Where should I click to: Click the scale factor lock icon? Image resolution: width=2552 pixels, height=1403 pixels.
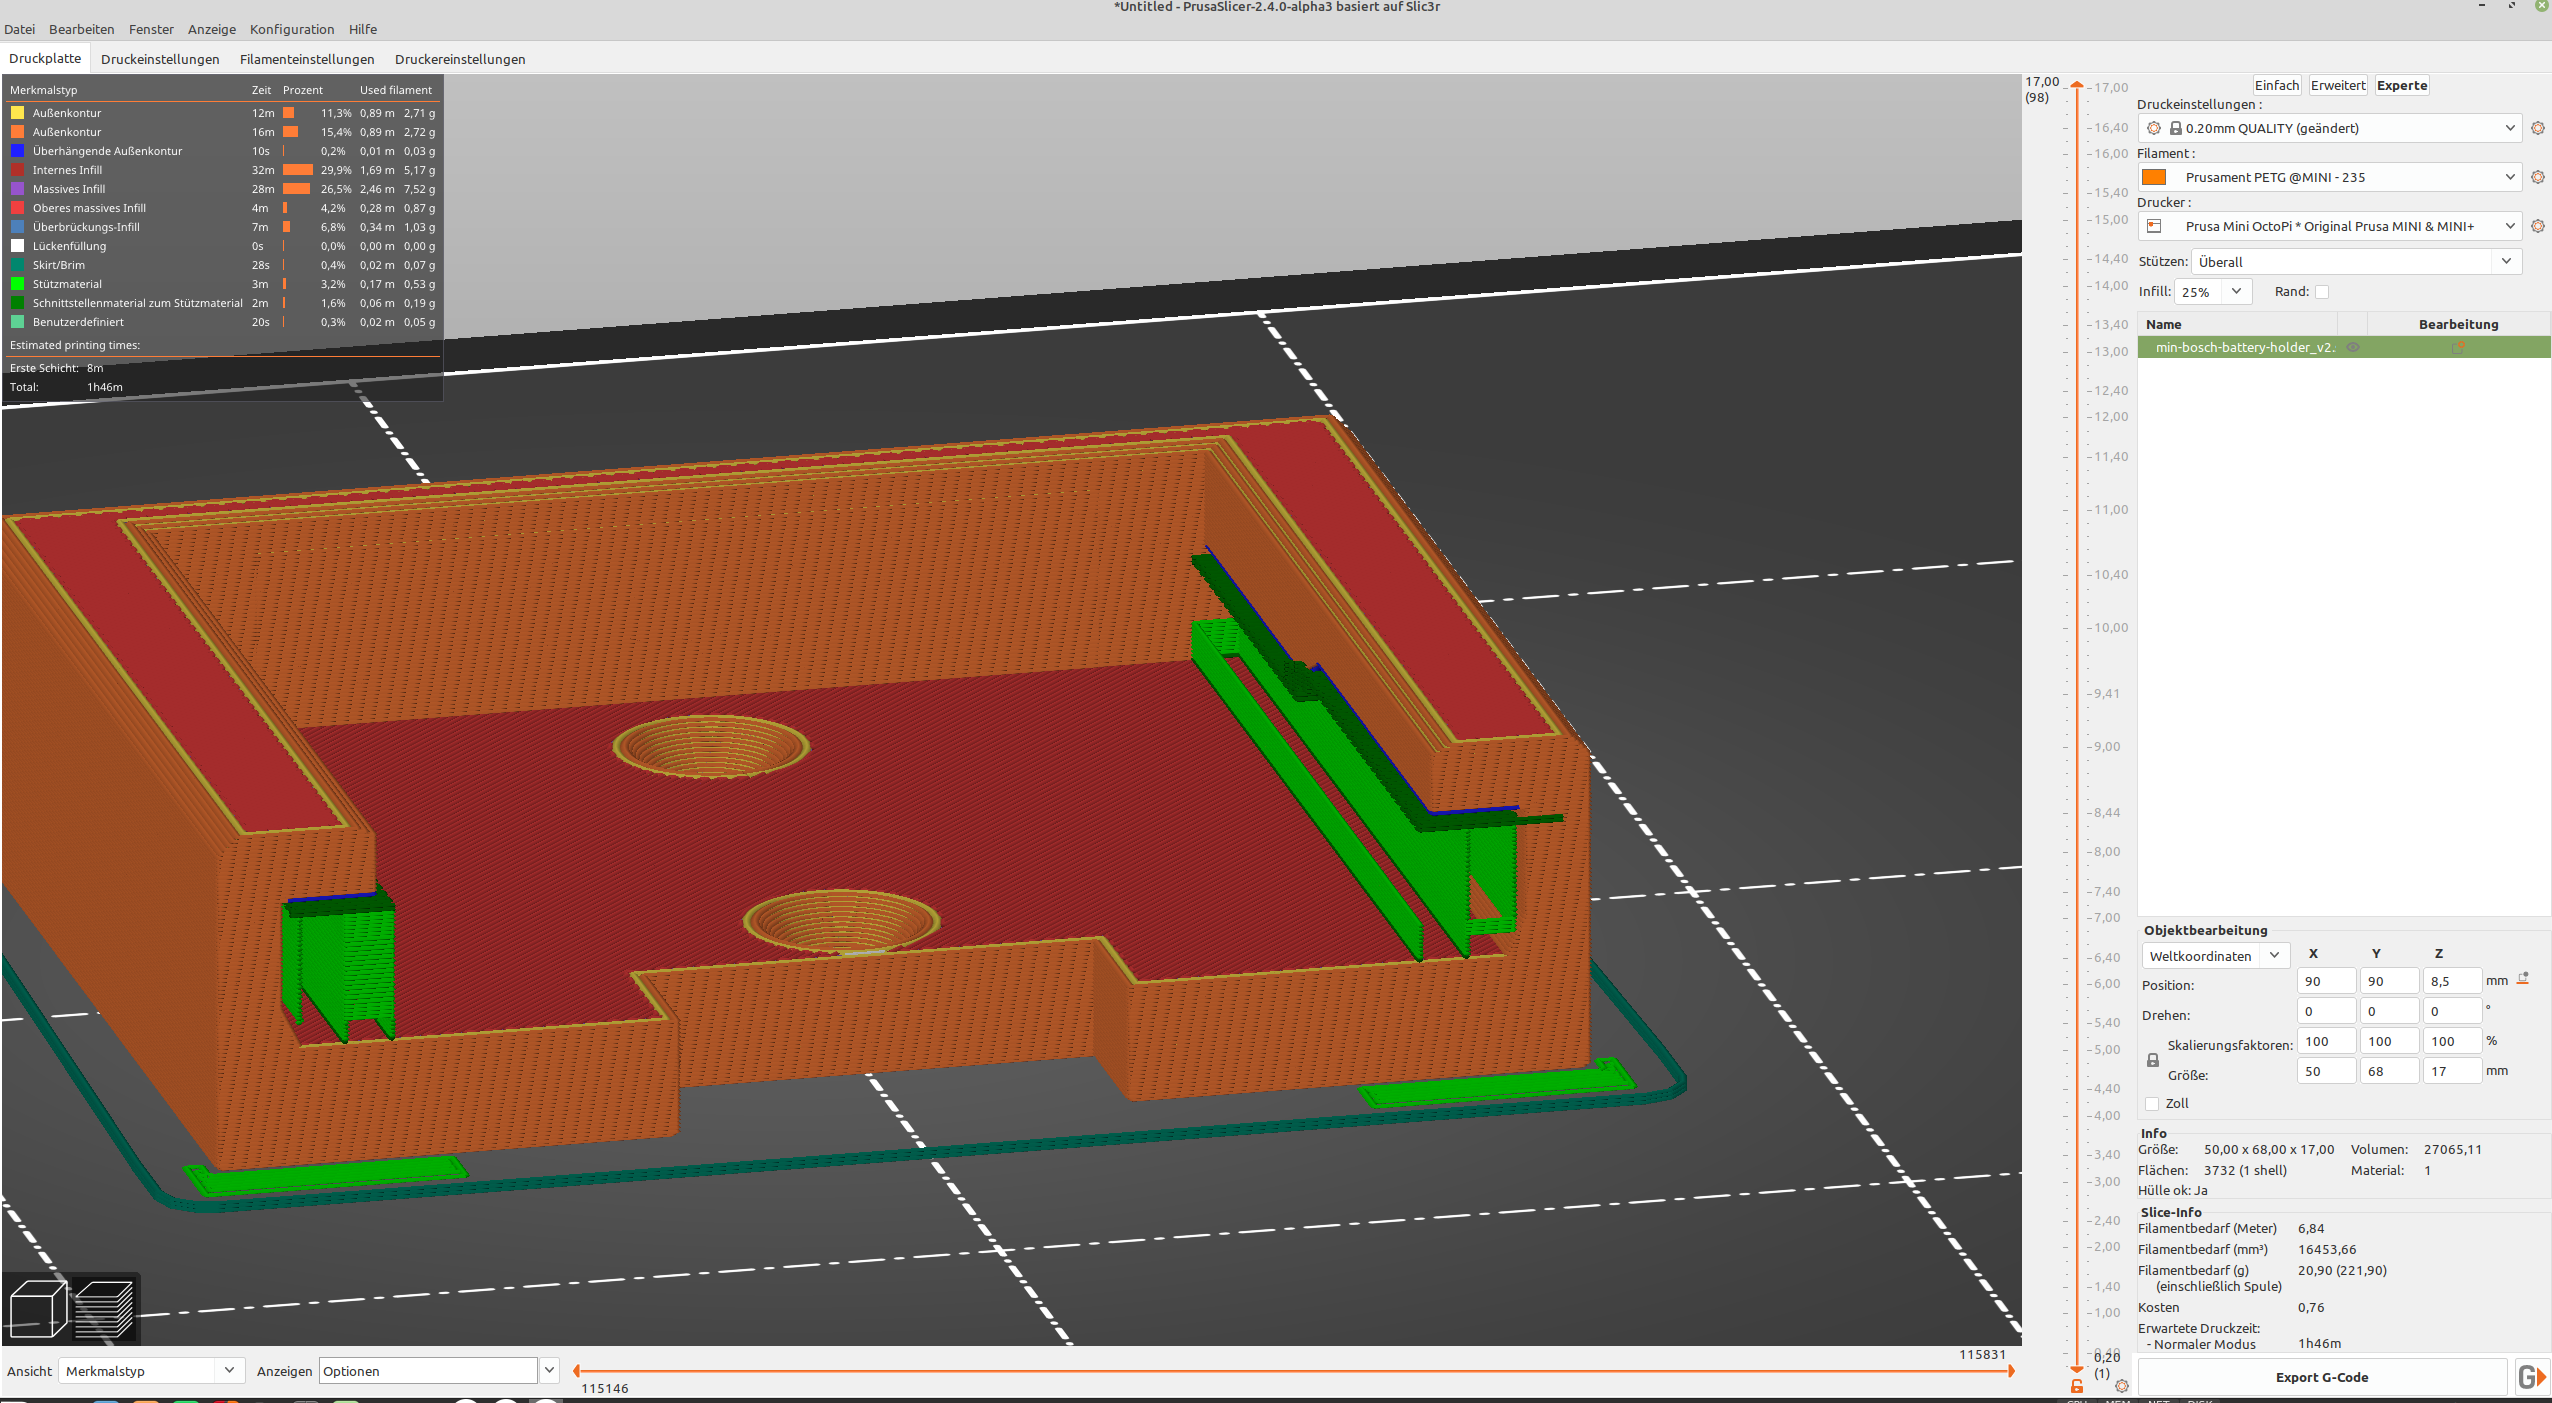coord(2153,1060)
